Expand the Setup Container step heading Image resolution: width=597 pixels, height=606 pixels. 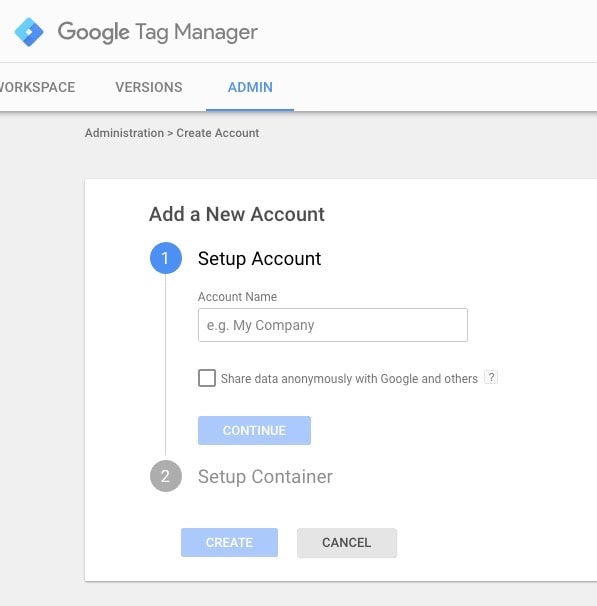265,477
